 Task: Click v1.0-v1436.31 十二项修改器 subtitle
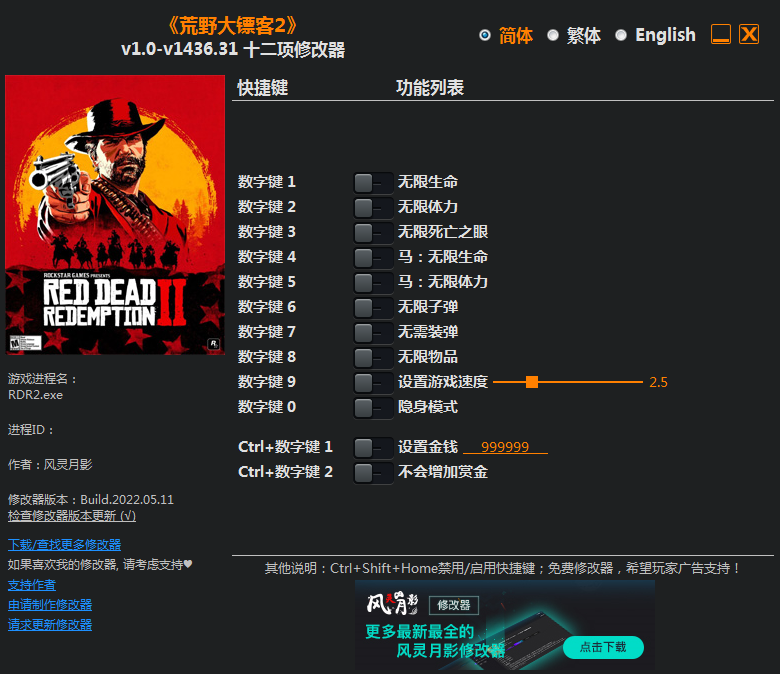pos(233,50)
